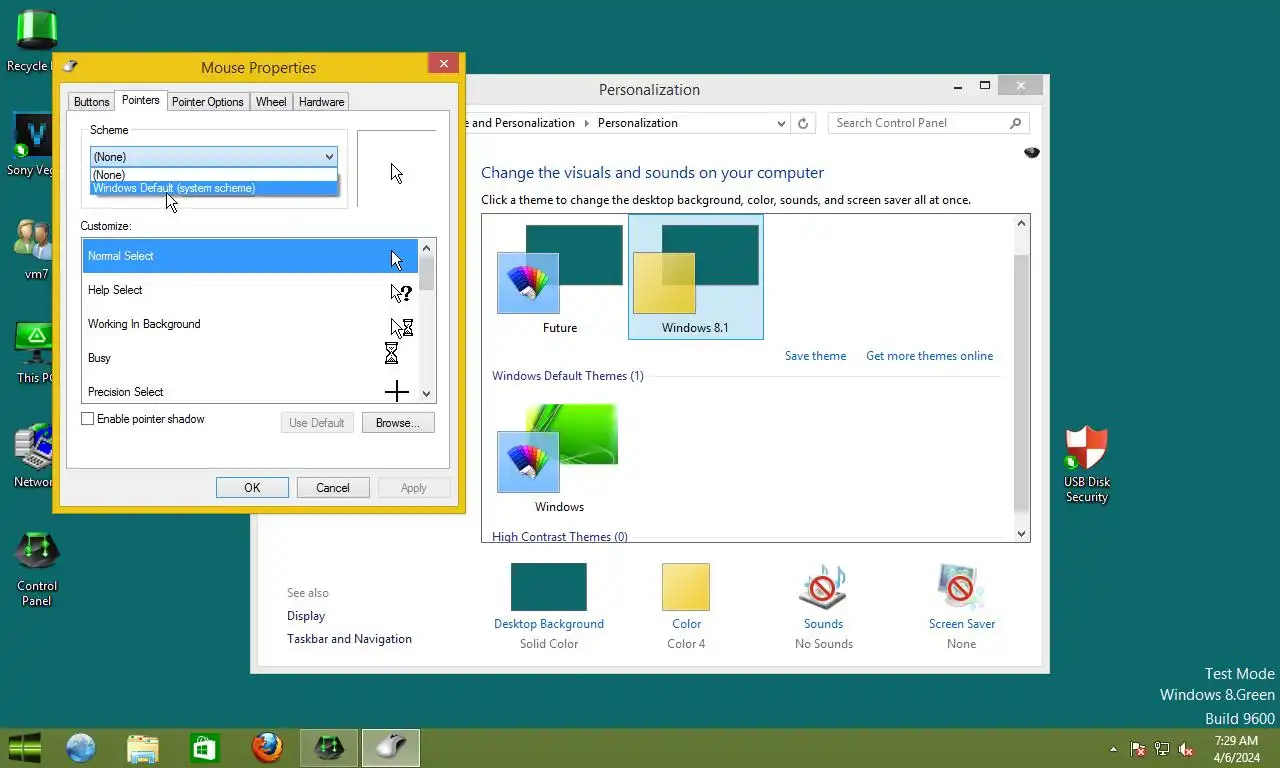The width and height of the screenshot is (1280, 768).
Task: Switch to the Pointers tab
Action: pos(140,100)
